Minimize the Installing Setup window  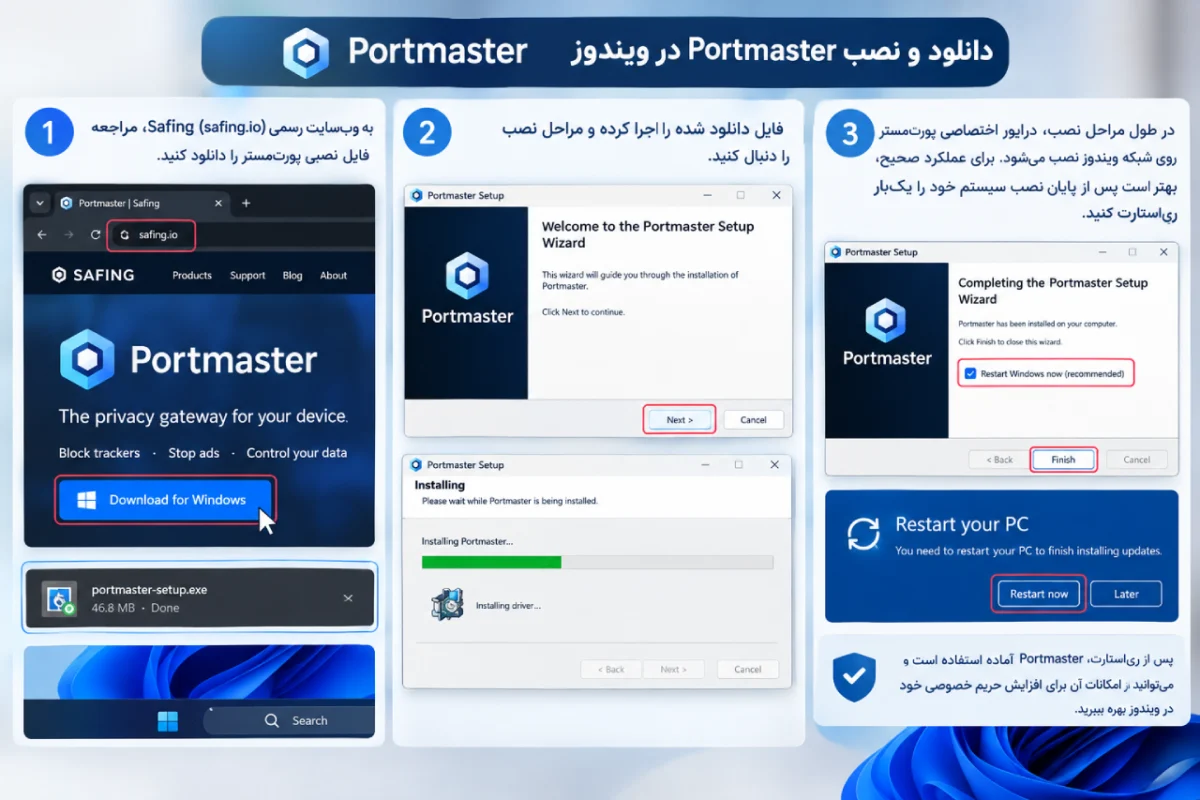point(704,465)
